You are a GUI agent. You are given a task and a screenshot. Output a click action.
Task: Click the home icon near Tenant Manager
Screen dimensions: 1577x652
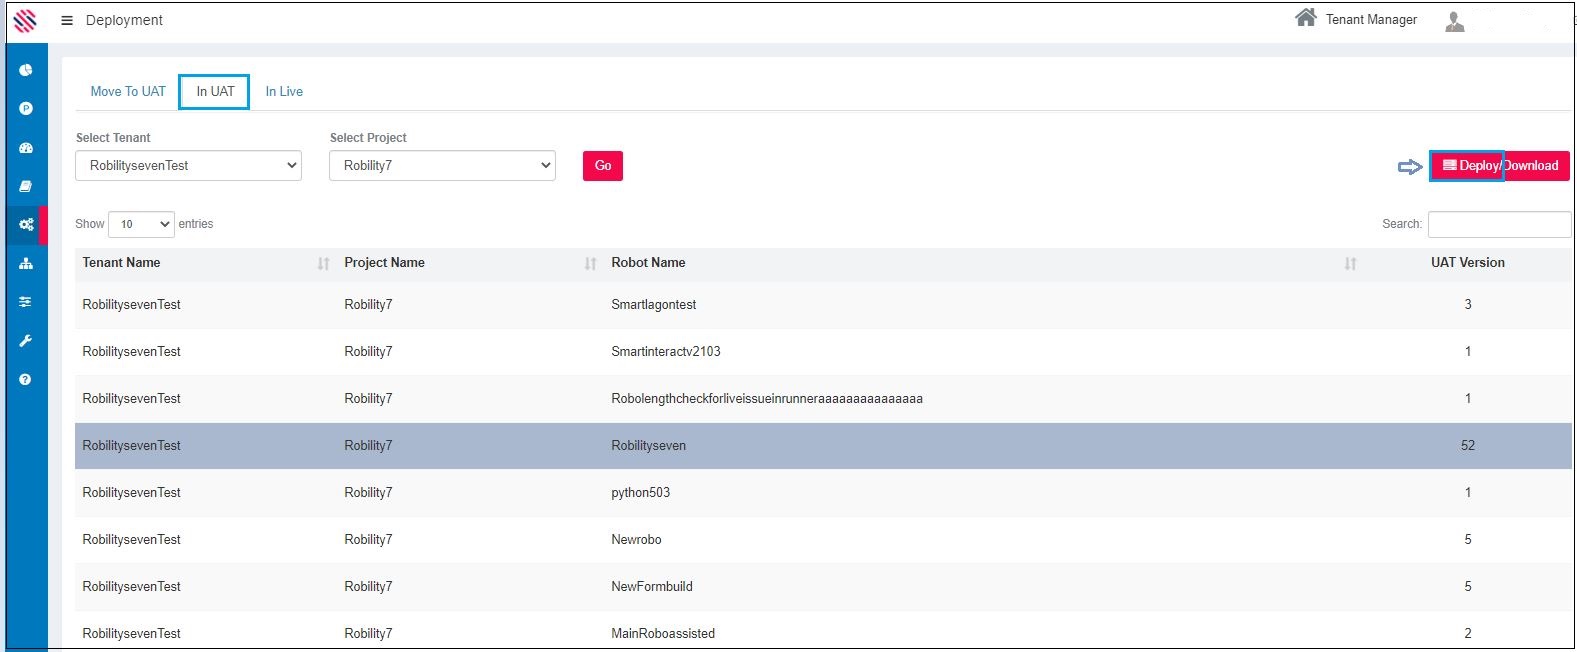tap(1305, 18)
